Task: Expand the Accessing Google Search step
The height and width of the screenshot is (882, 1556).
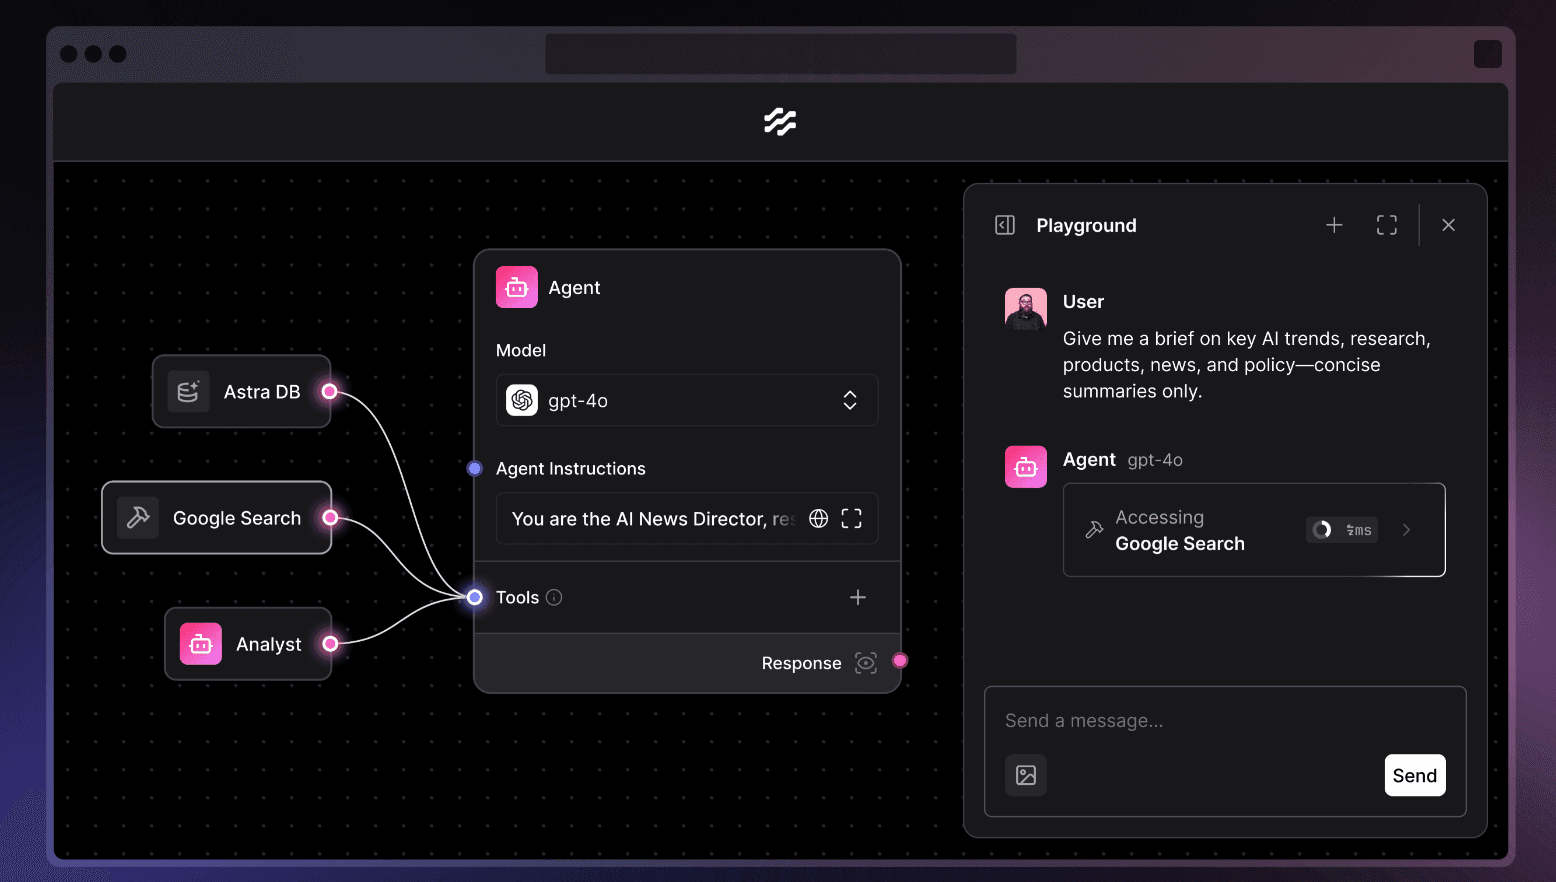Action: tap(1406, 530)
